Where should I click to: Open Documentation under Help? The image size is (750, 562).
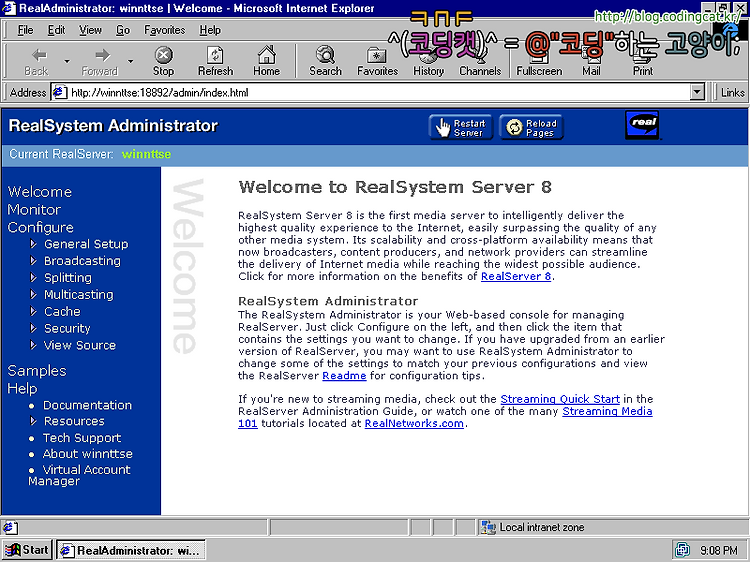coord(87,405)
